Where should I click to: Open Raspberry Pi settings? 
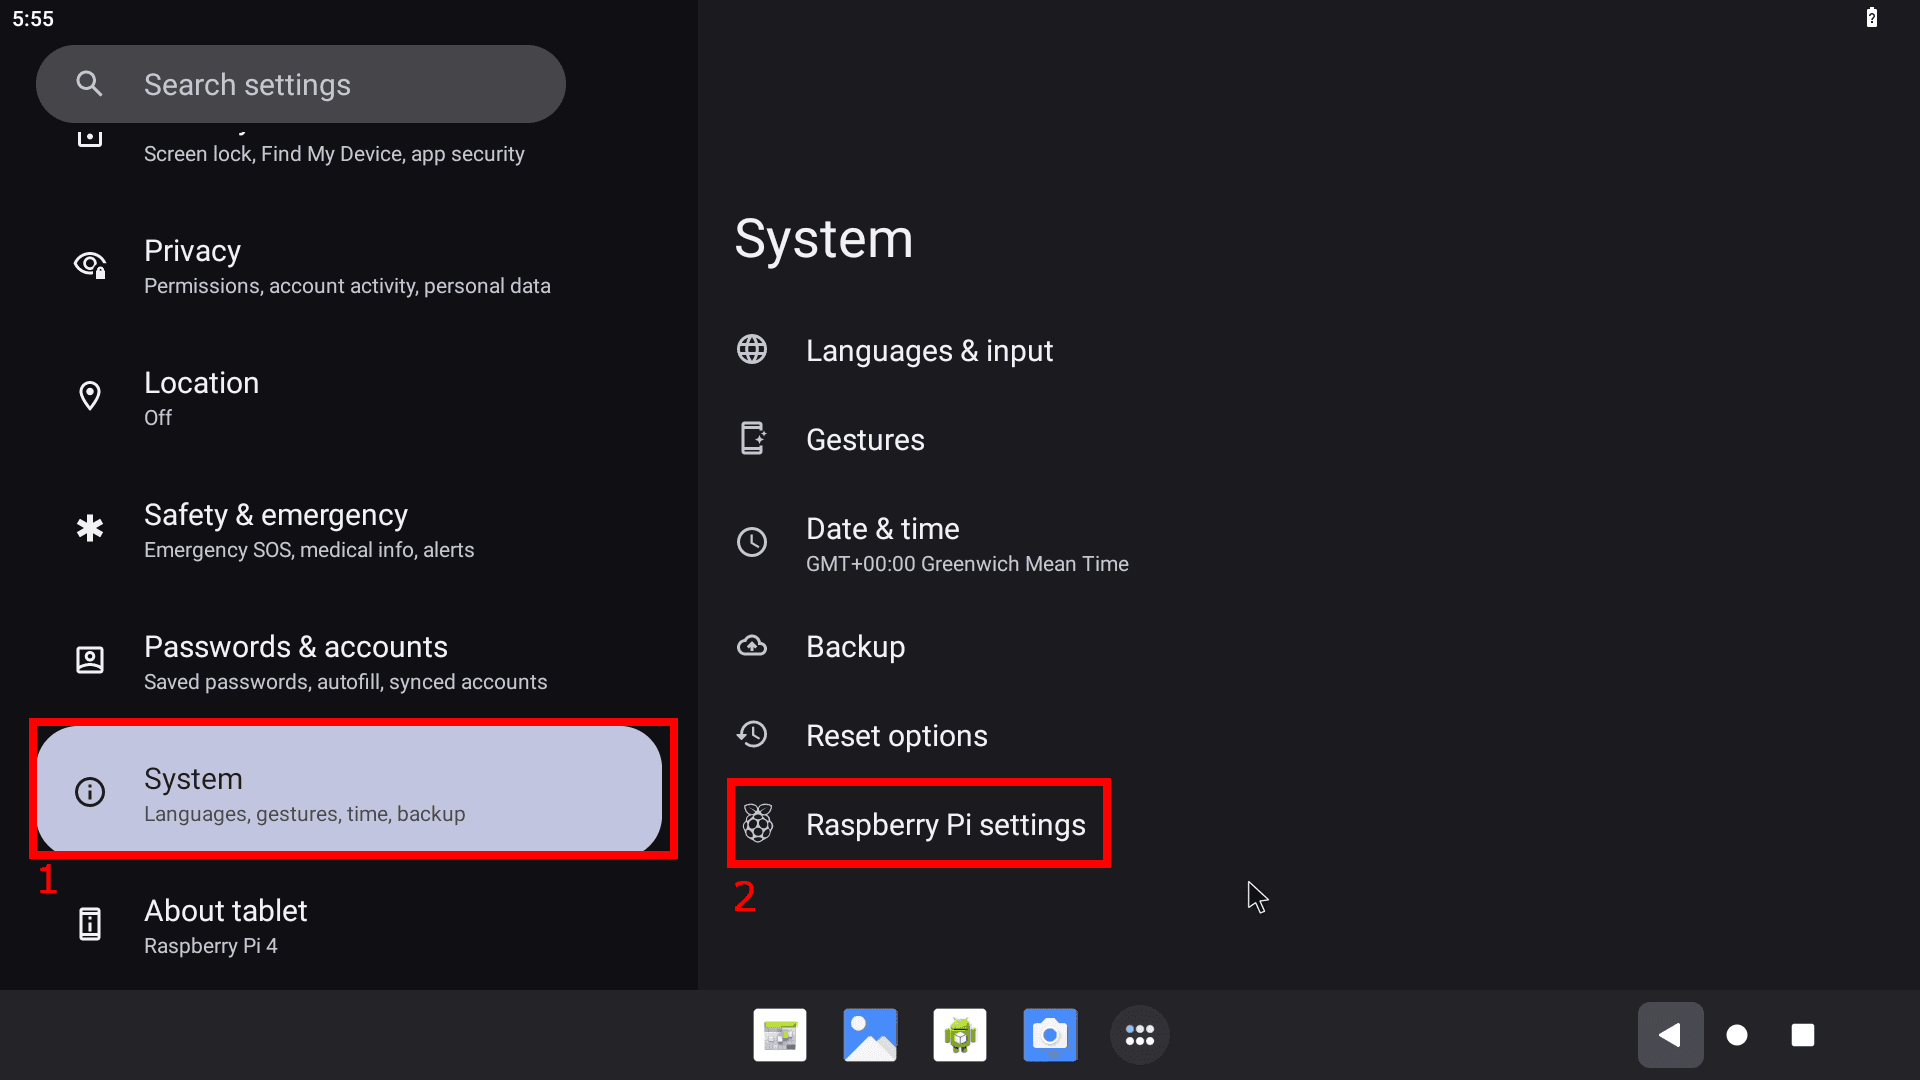(1309, 824)
